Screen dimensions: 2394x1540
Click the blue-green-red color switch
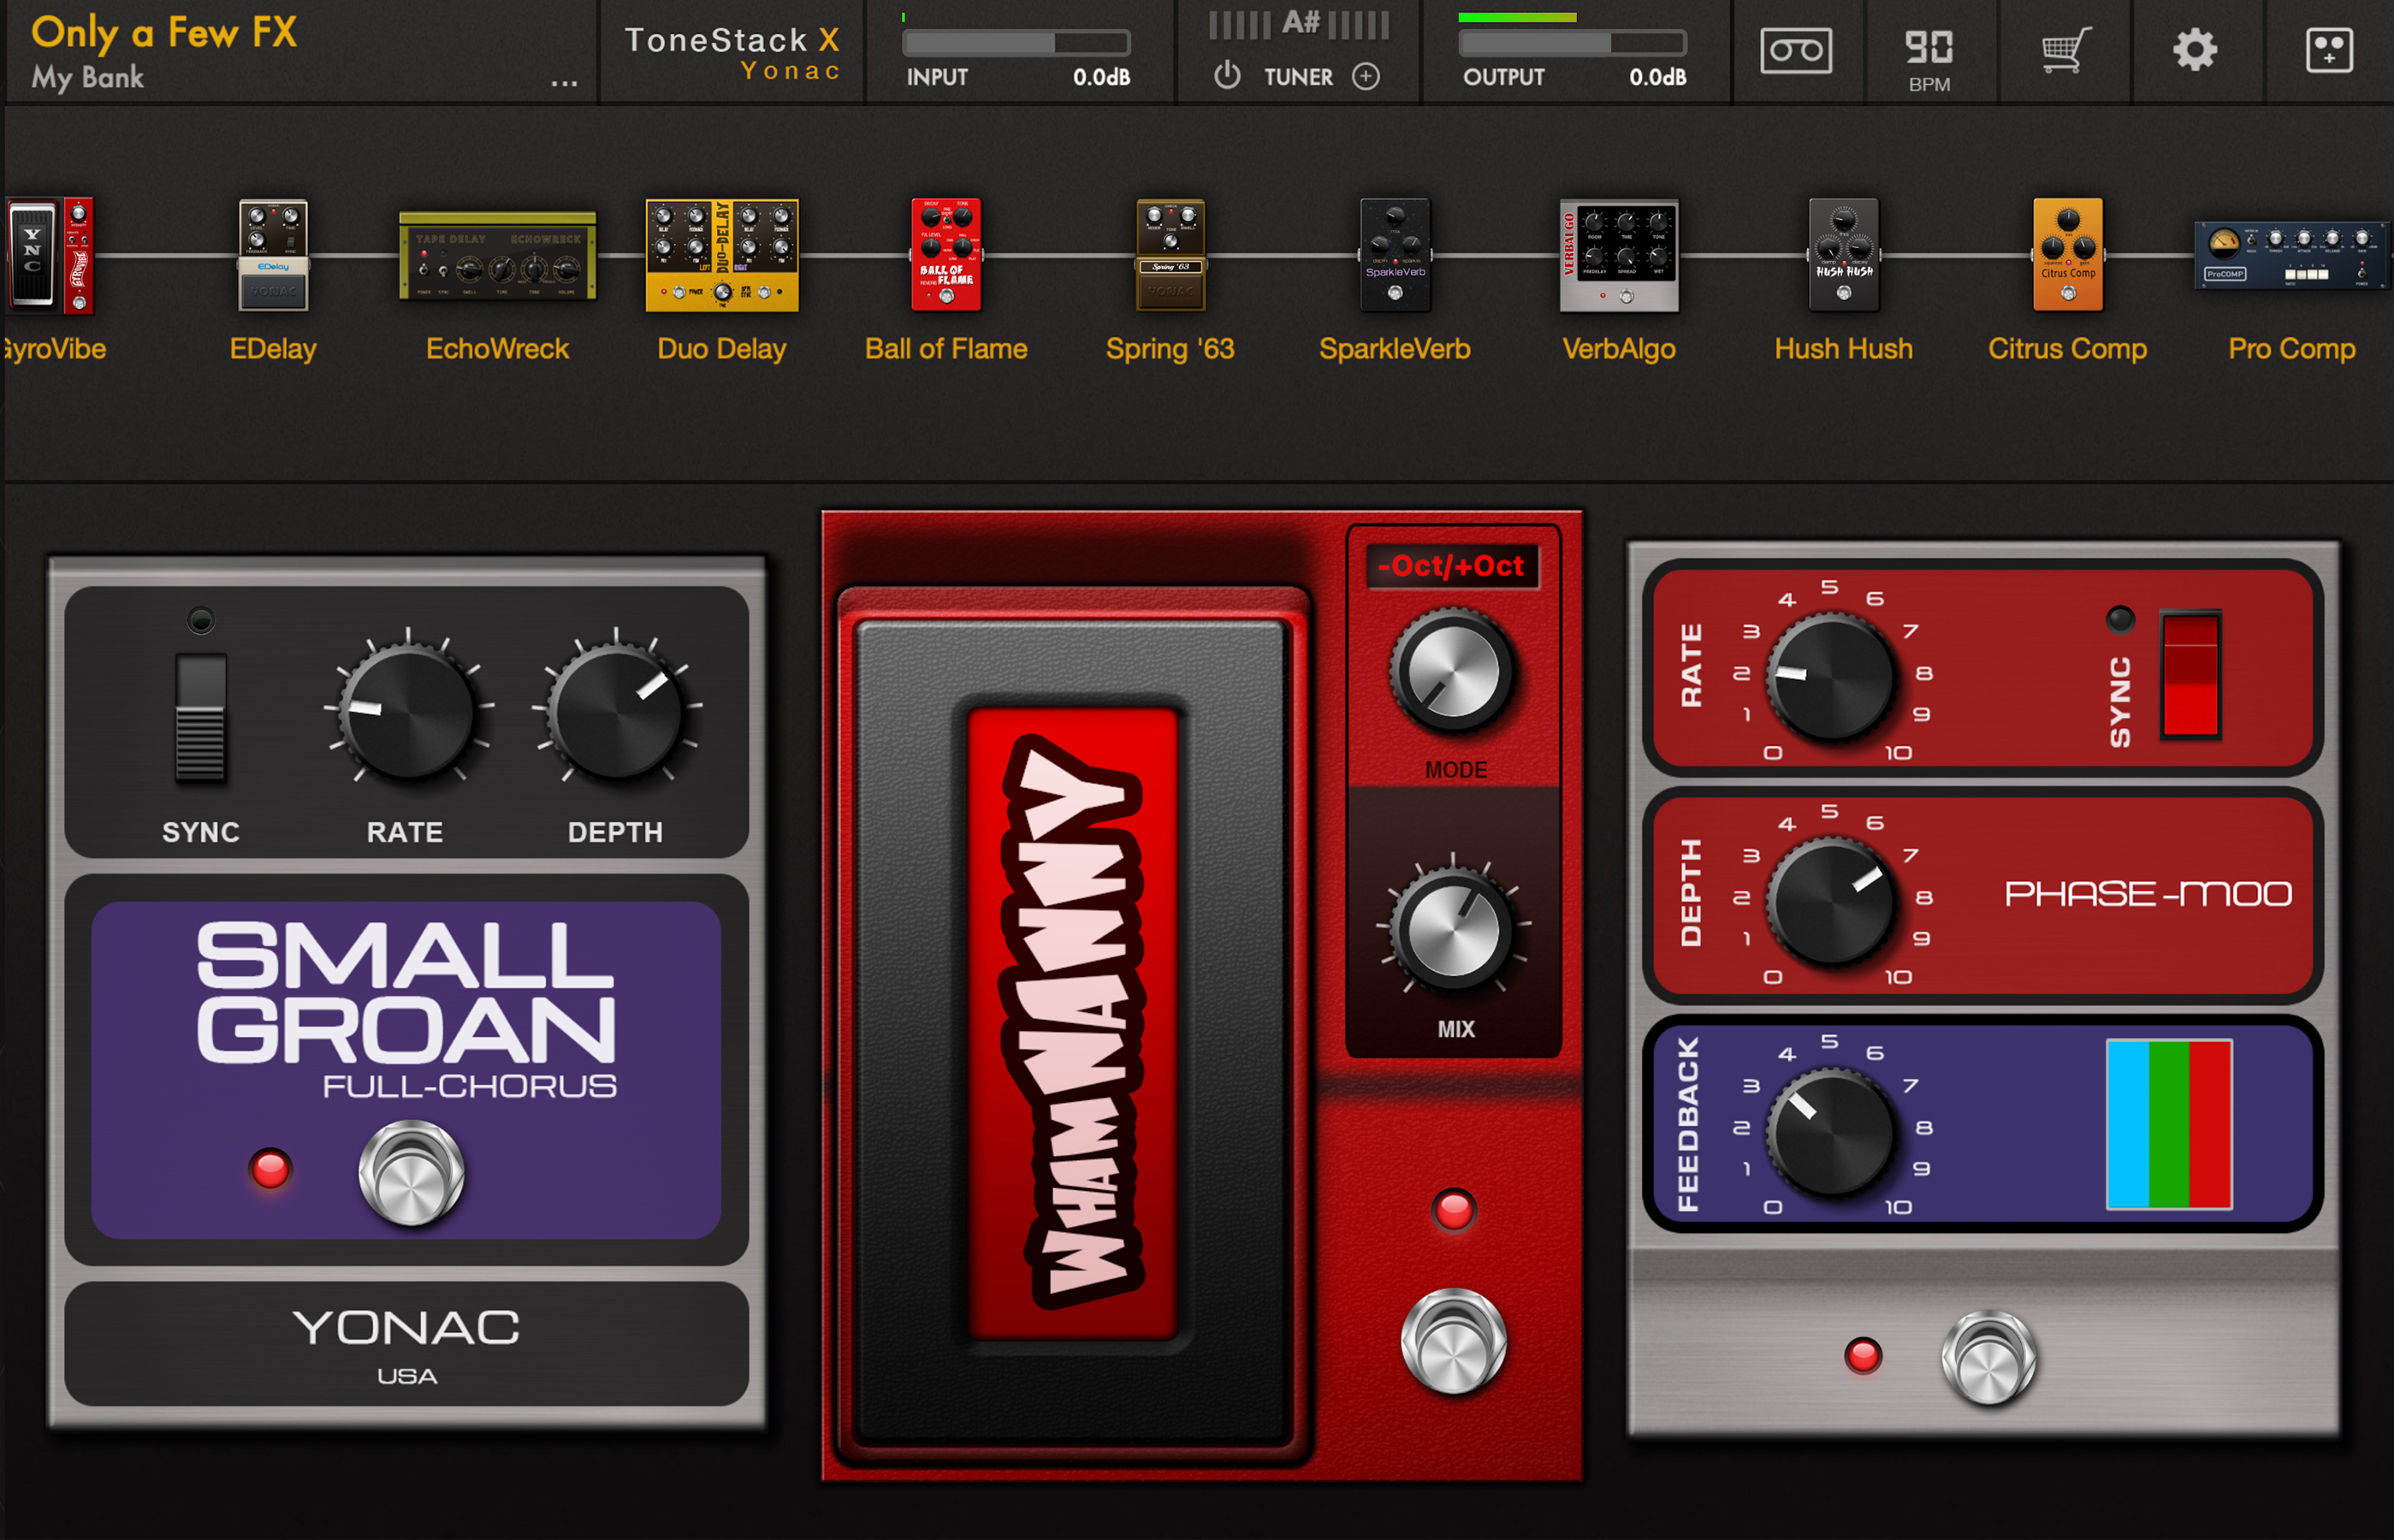pyautogui.click(x=2169, y=1124)
